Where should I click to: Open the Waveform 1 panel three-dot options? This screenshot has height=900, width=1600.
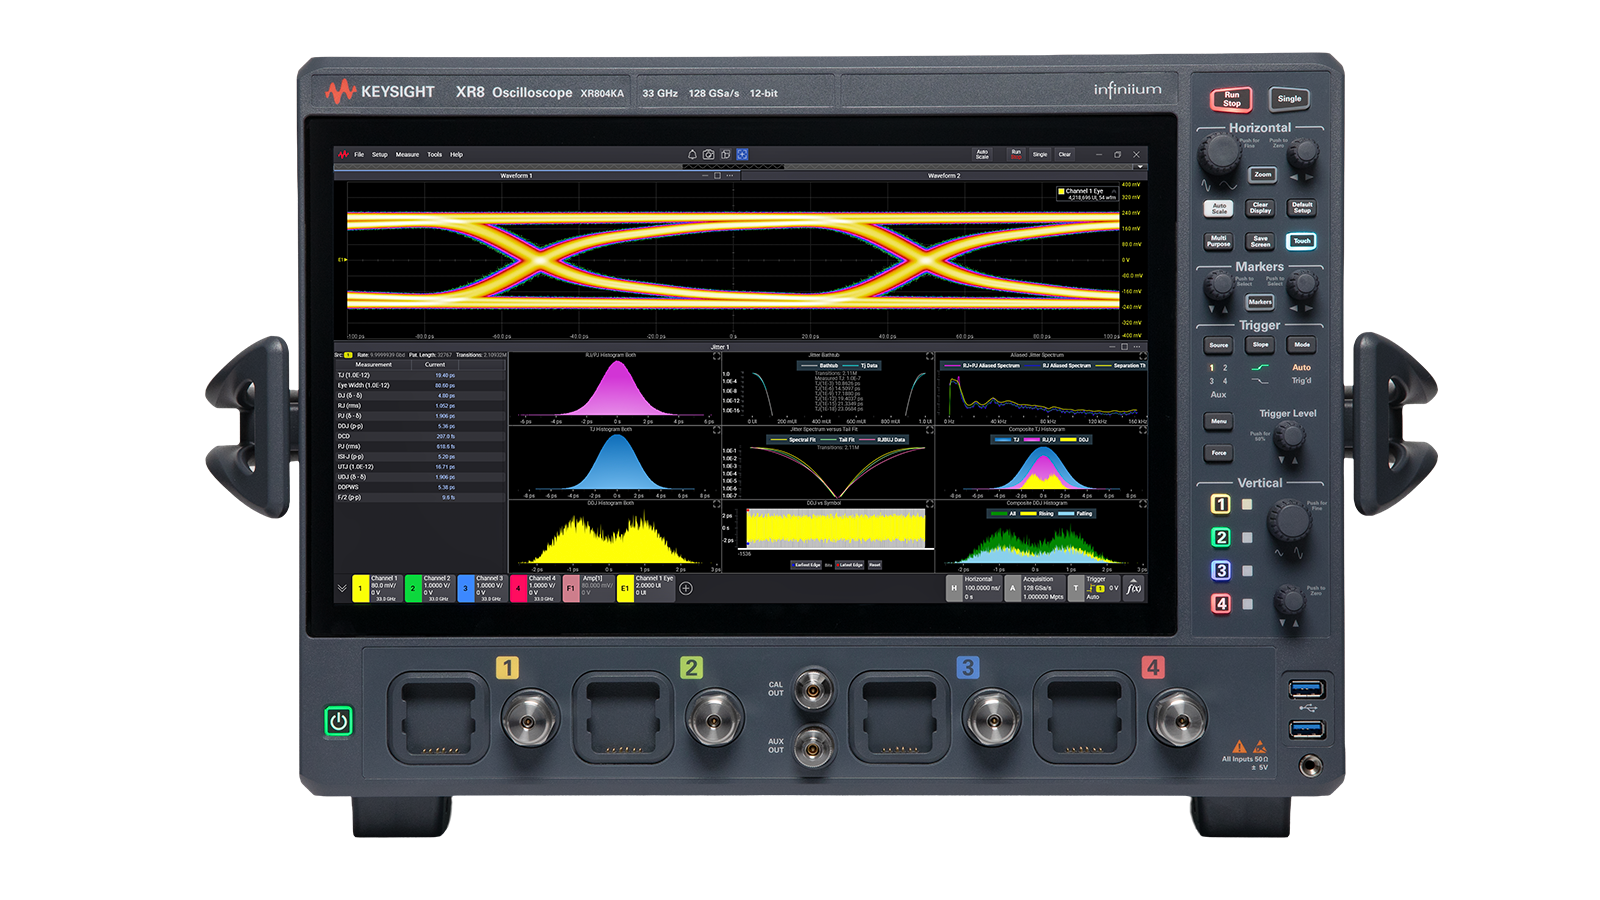click(730, 176)
